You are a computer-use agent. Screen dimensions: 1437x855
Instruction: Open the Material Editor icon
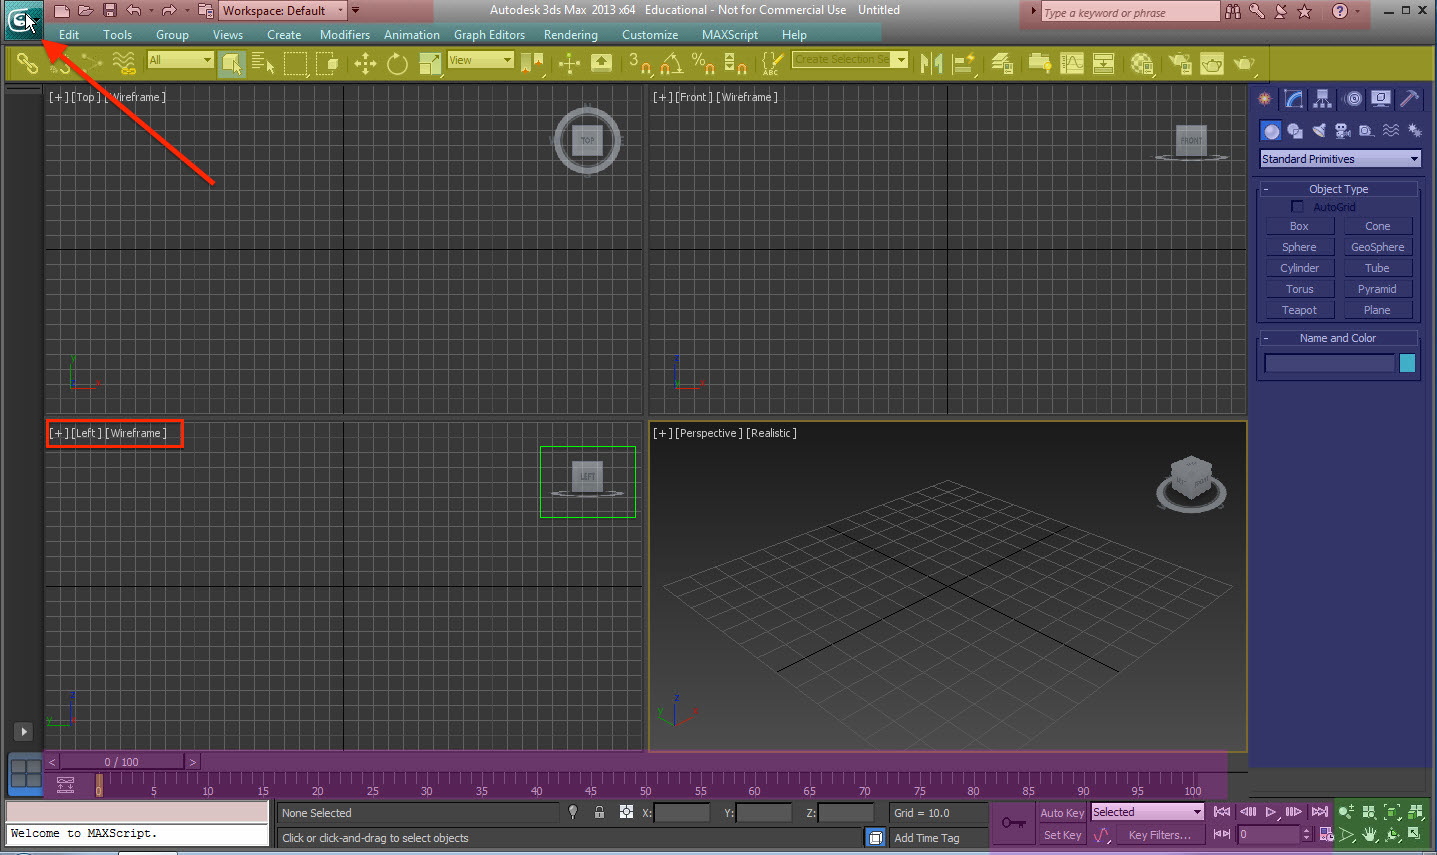coord(1142,64)
